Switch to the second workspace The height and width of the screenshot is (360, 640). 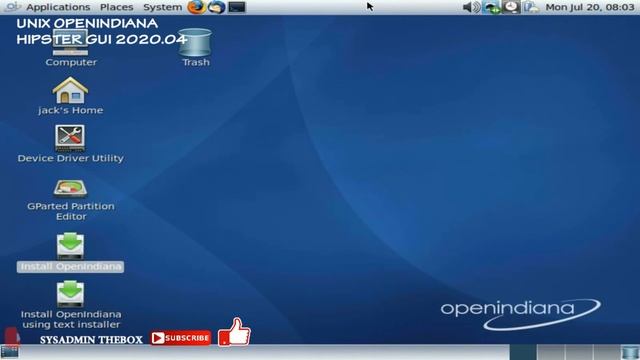551,352
